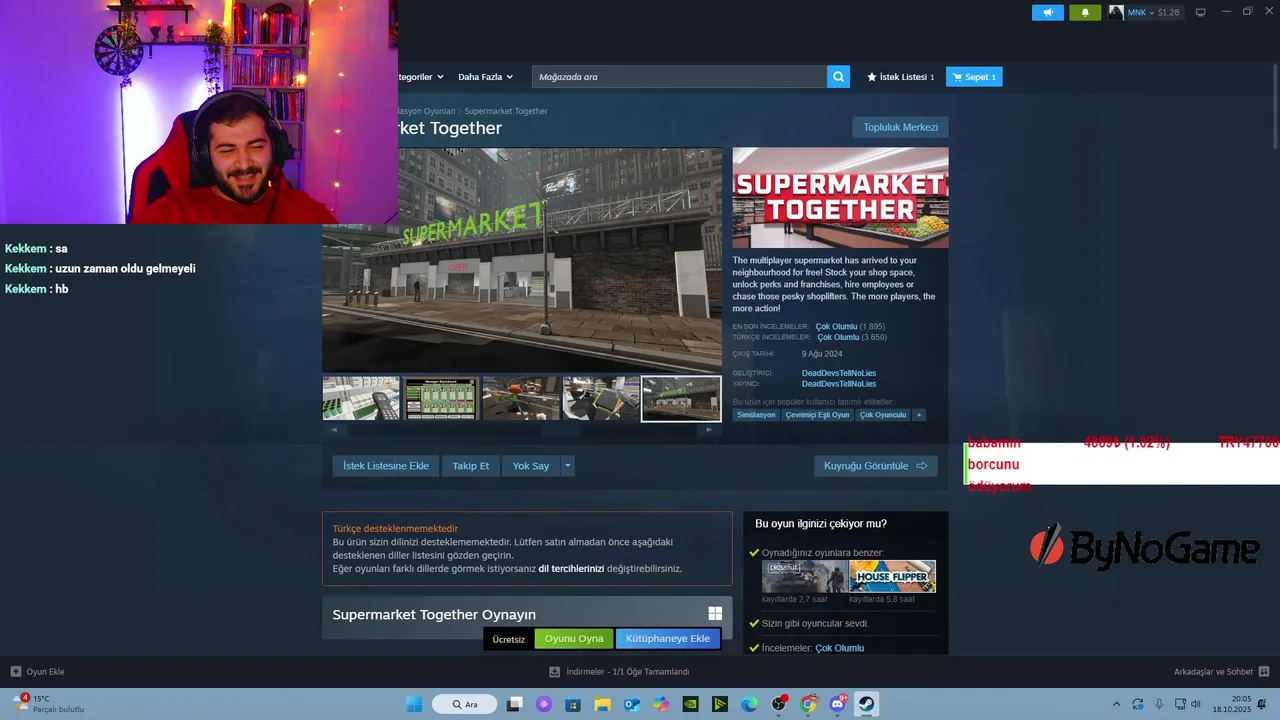Select the manager blackboard thumbnail

(x=441, y=399)
